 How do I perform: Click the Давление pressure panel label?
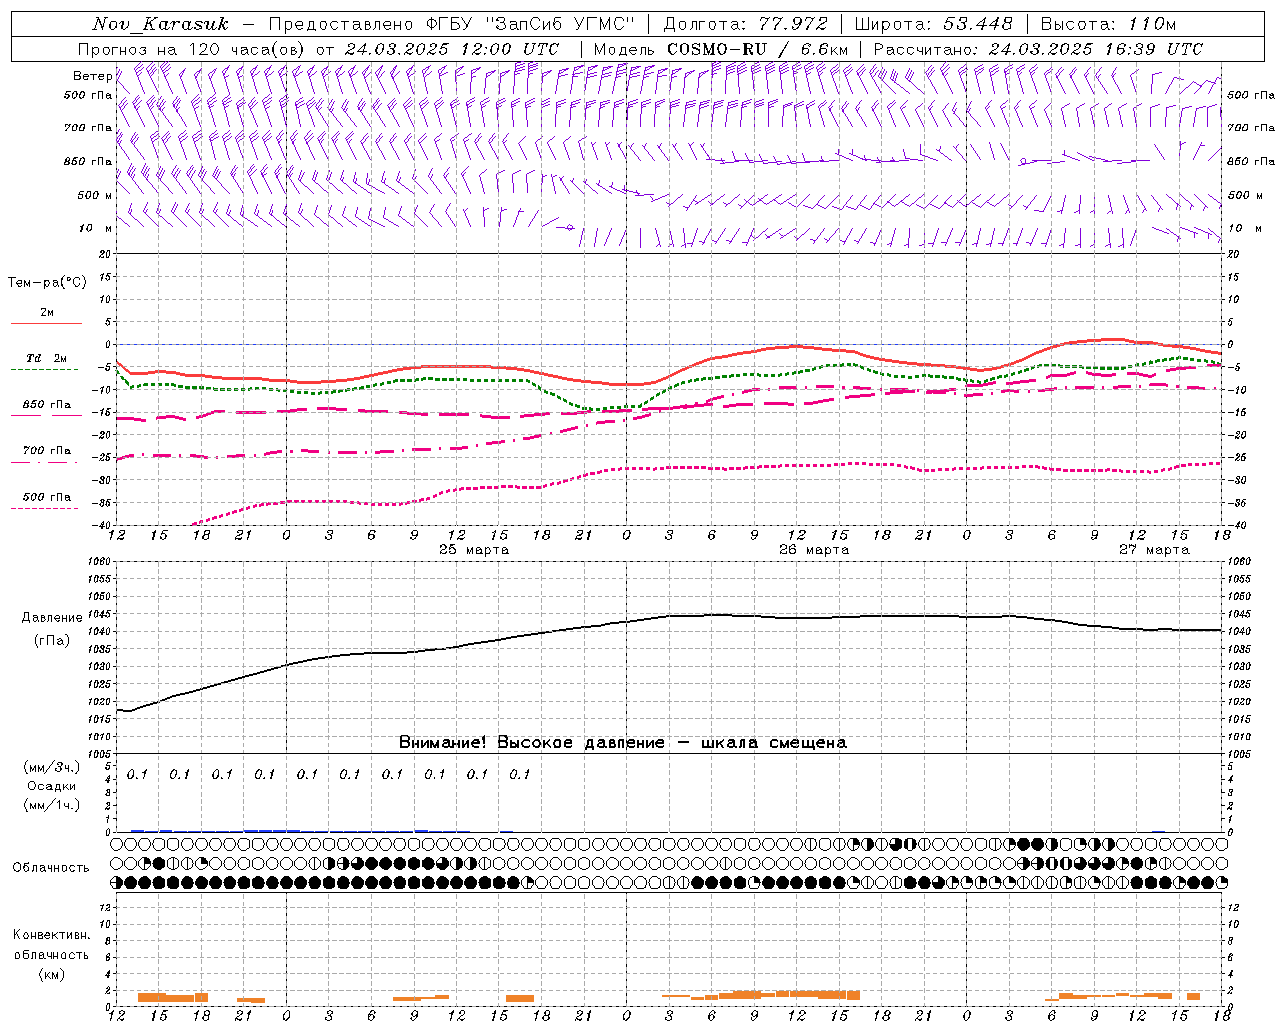point(52,618)
